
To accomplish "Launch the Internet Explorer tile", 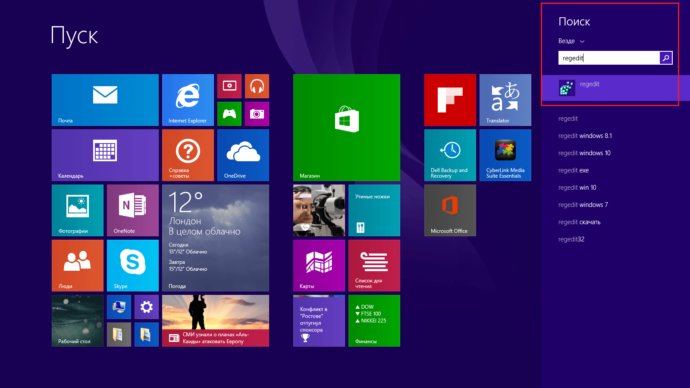I will pyautogui.click(x=188, y=100).
